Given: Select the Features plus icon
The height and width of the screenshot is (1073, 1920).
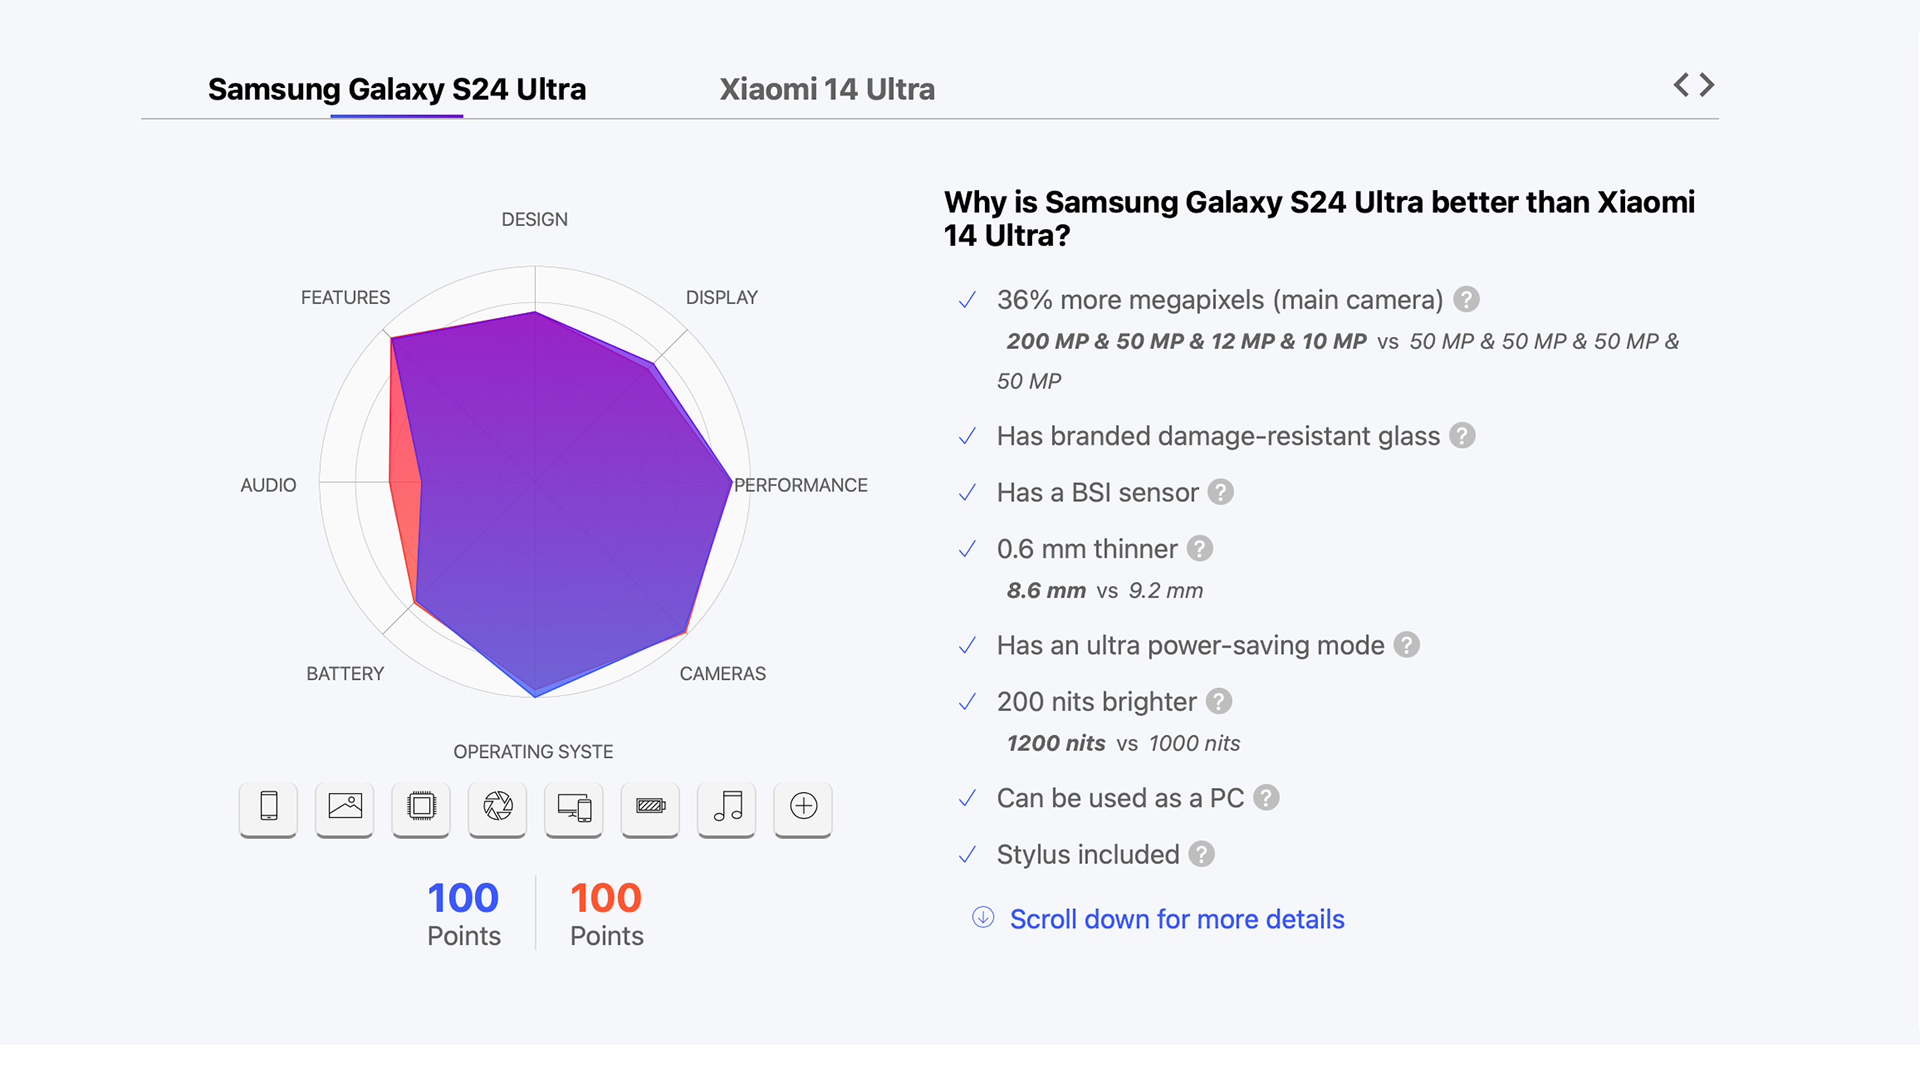Looking at the screenshot, I should 803,807.
